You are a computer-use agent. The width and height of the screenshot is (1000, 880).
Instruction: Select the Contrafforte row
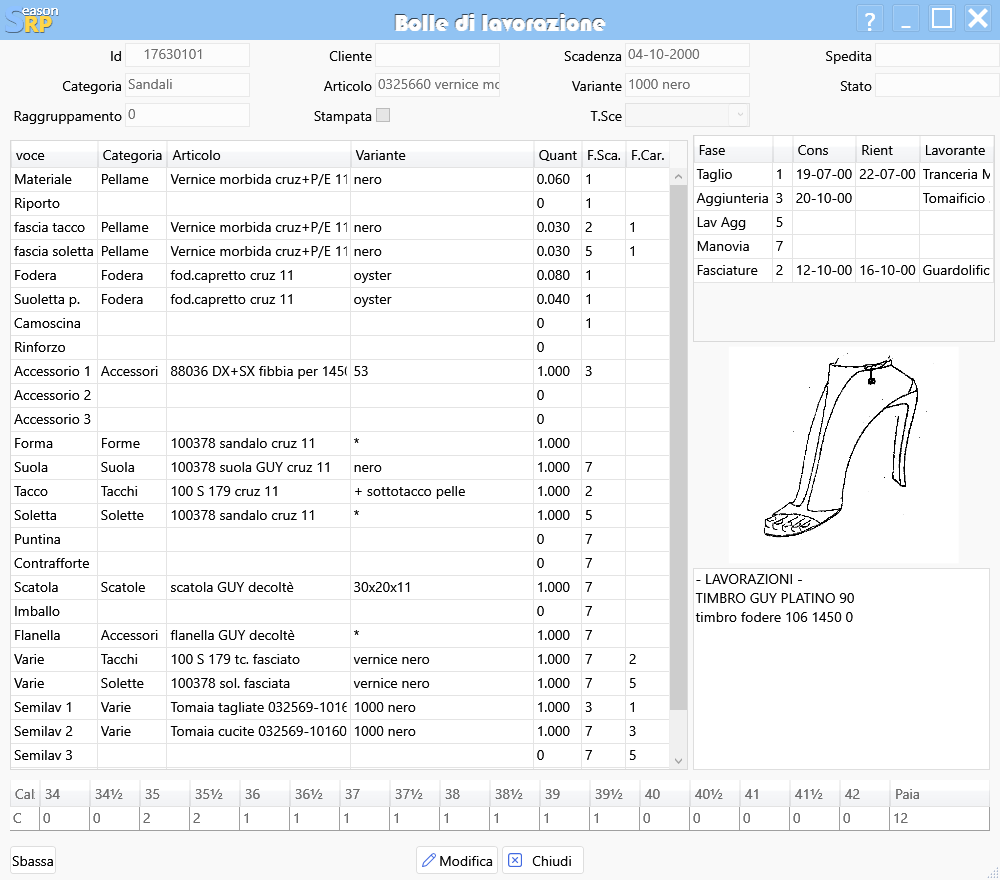(x=340, y=563)
